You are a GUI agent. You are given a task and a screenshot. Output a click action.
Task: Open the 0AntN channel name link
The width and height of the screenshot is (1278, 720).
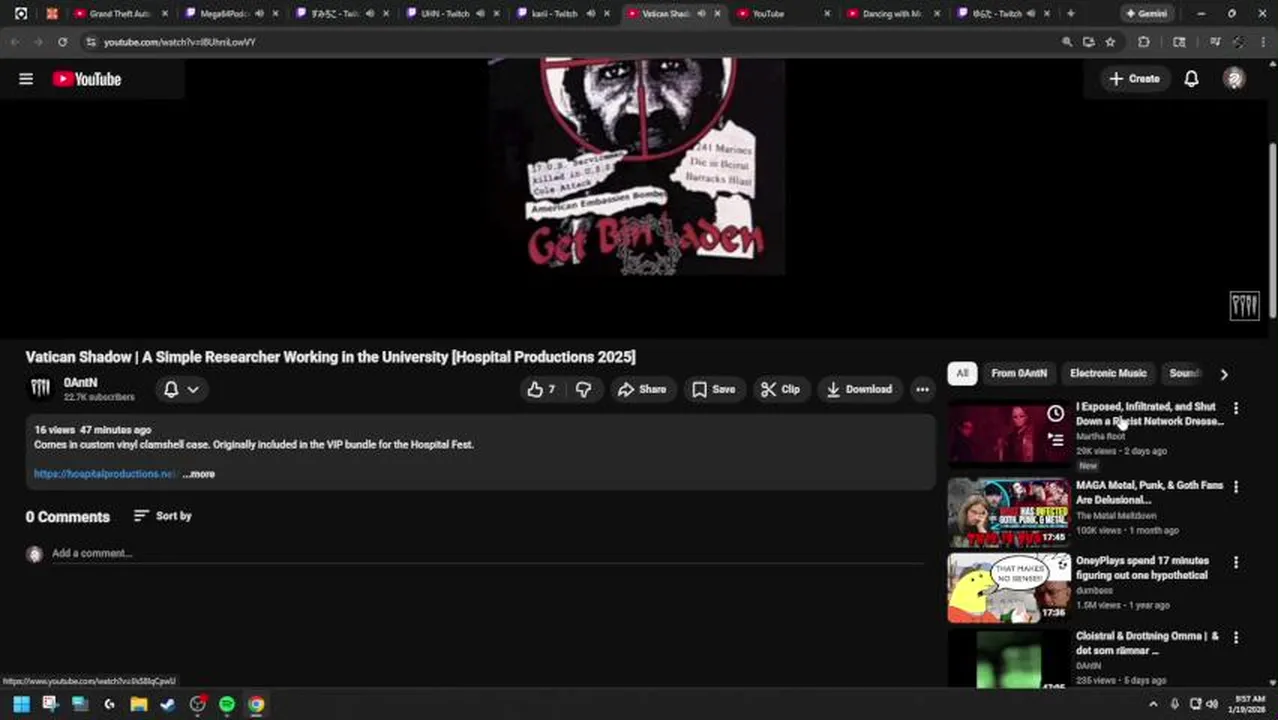[x=80, y=383]
